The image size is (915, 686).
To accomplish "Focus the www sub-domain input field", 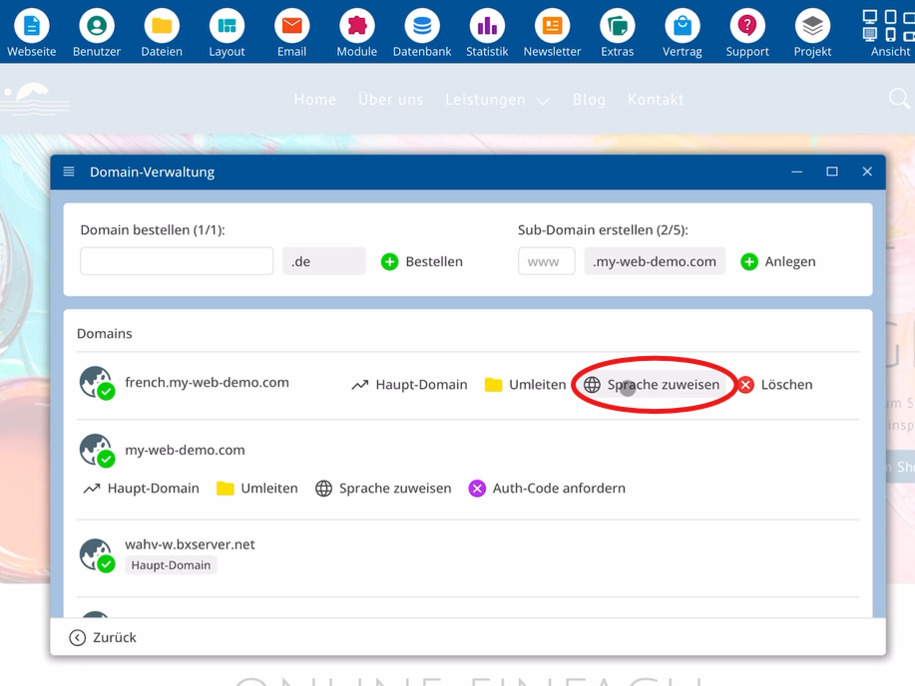I will point(546,261).
